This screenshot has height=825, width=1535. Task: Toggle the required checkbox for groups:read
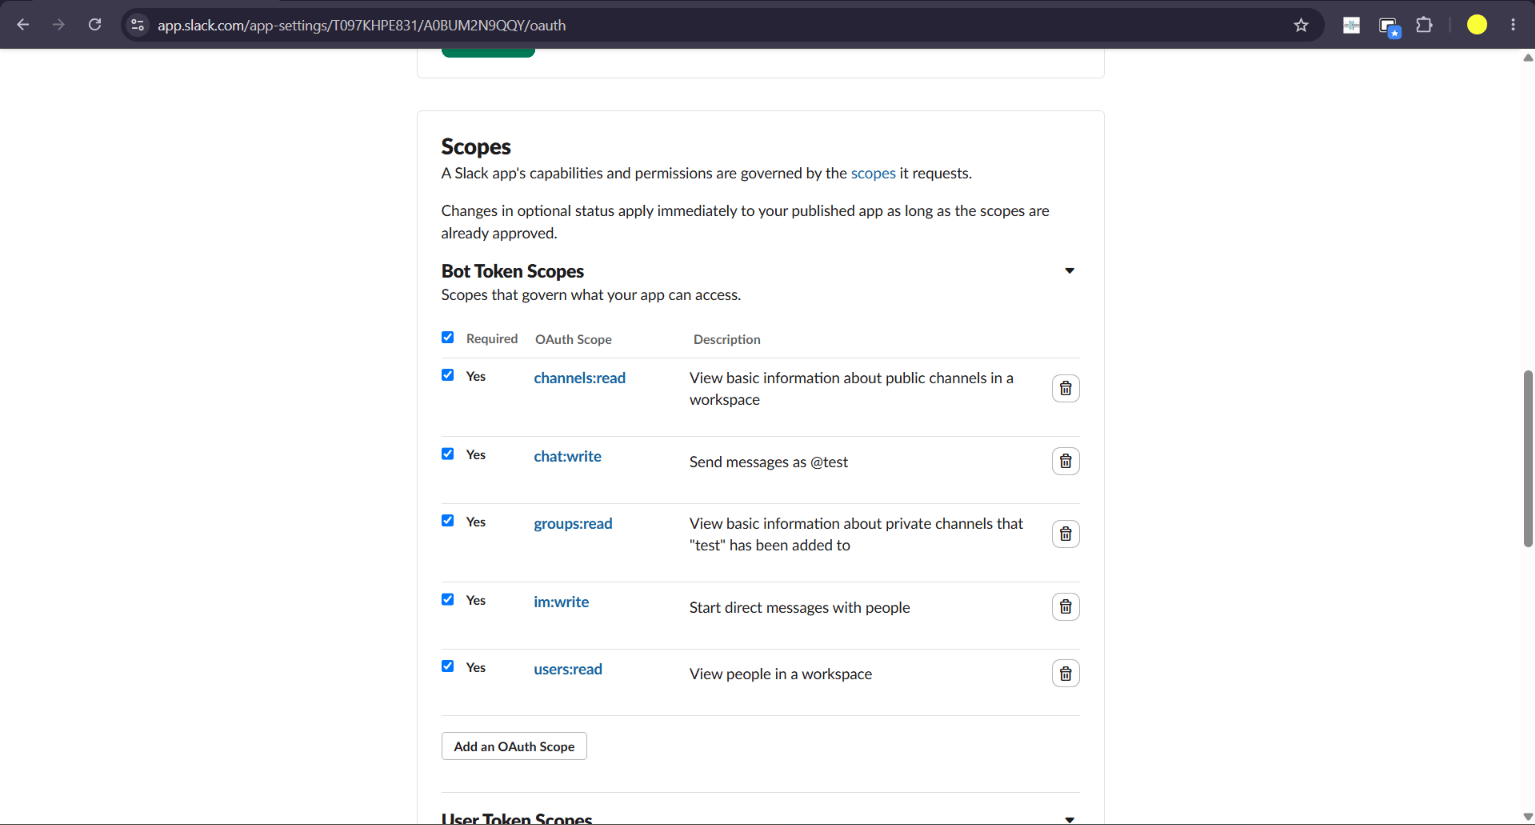(448, 521)
